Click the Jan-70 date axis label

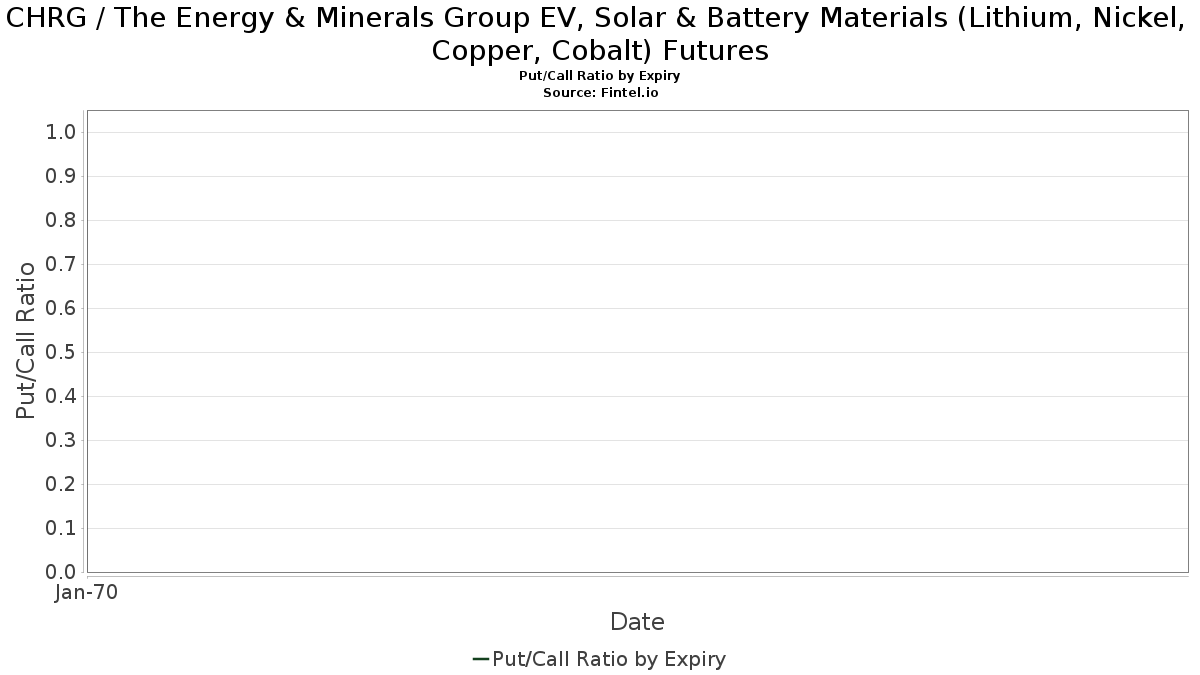(x=86, y=592)
